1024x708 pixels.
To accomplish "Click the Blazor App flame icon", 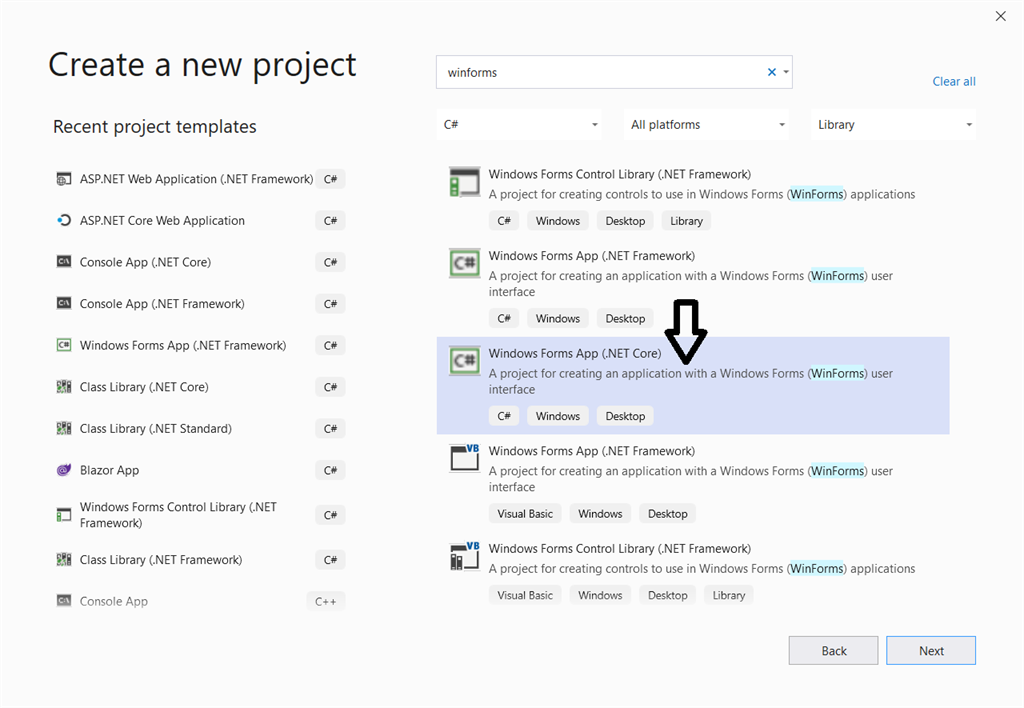I will click(64, 470).
